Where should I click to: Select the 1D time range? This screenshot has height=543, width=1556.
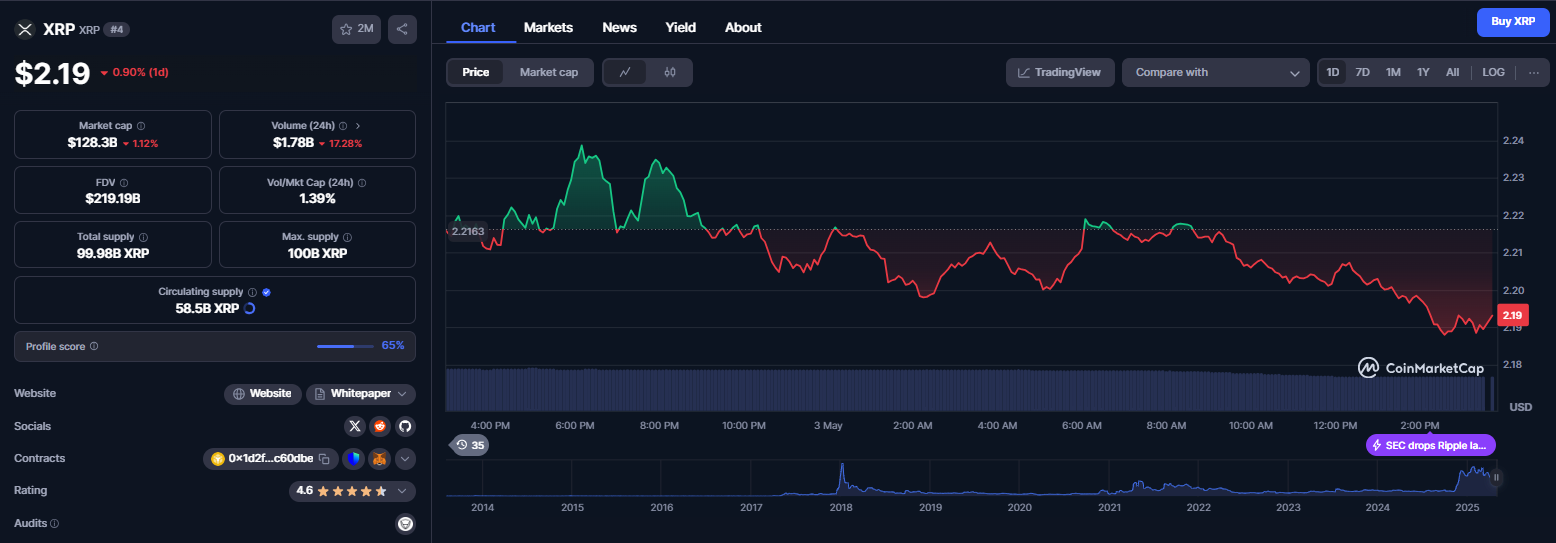[x=1333, y=72]
